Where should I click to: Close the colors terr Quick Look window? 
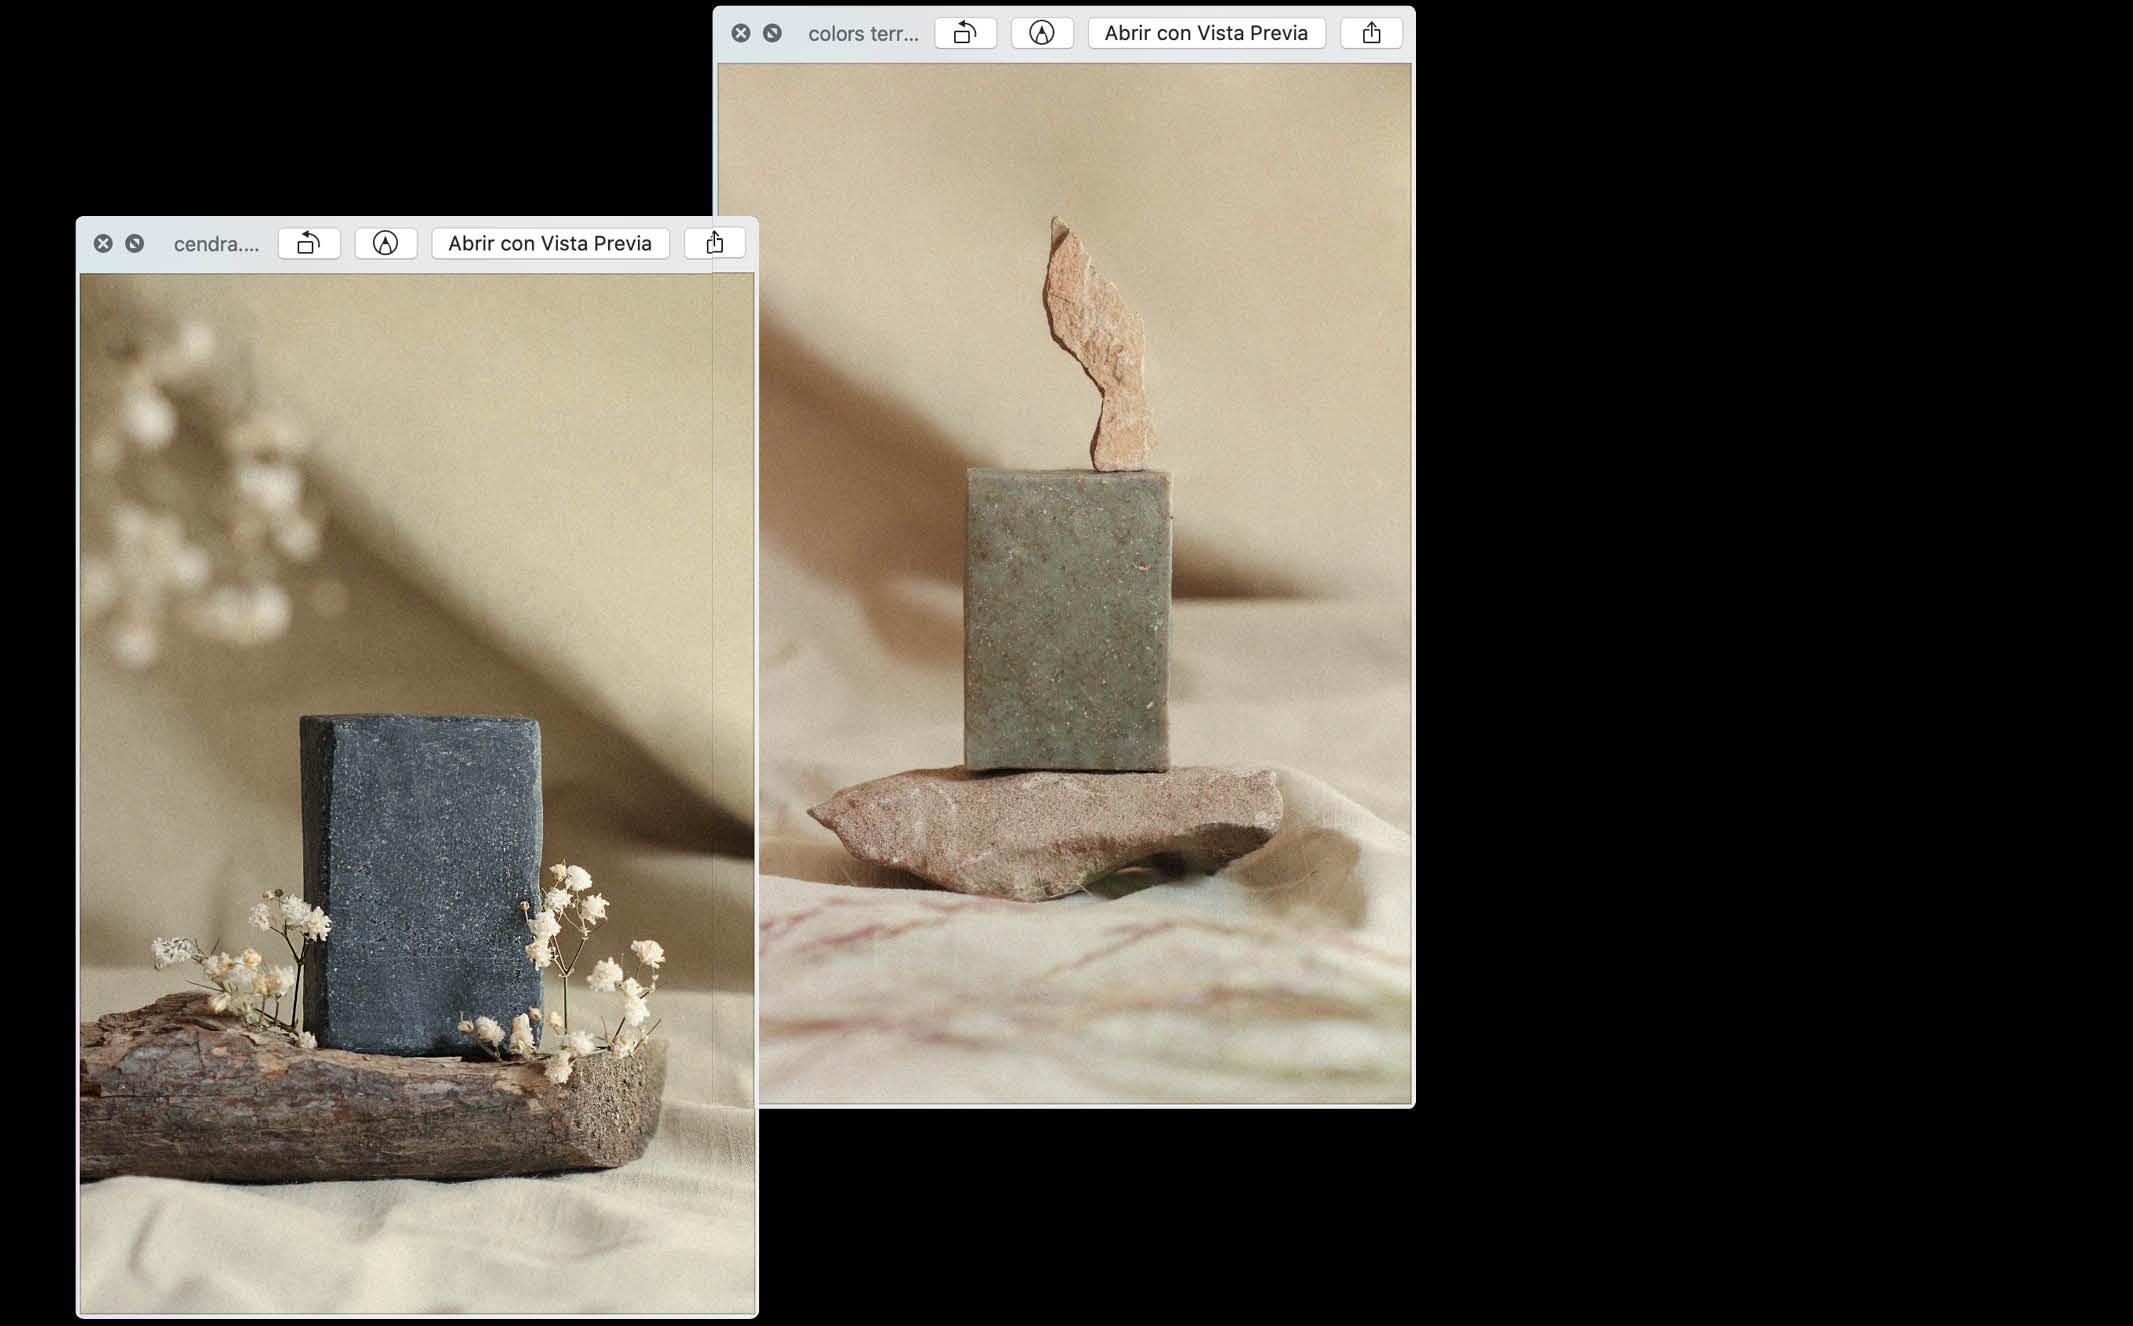point(740,33)
